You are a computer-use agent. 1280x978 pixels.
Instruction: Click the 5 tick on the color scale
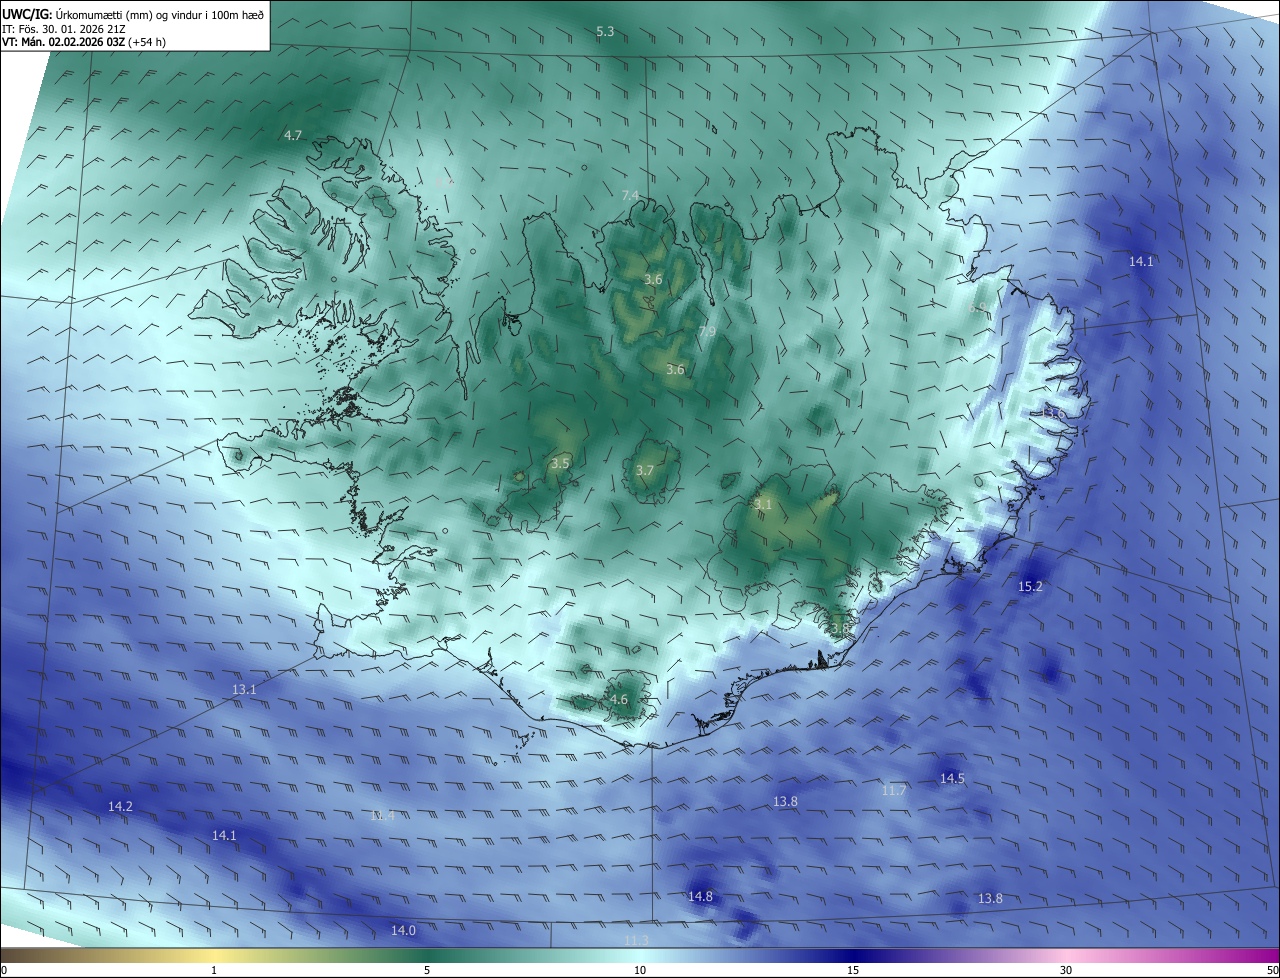click(x=427, y=970)
